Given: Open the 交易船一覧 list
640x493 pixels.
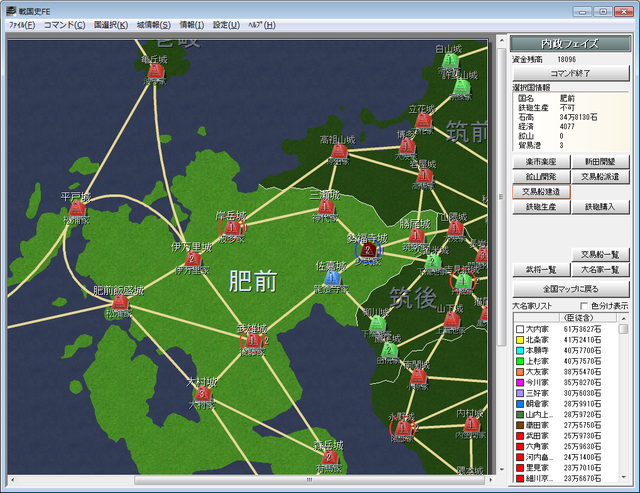Looking at the screenshot, I should pyautogui.click(x=600, y=255).
